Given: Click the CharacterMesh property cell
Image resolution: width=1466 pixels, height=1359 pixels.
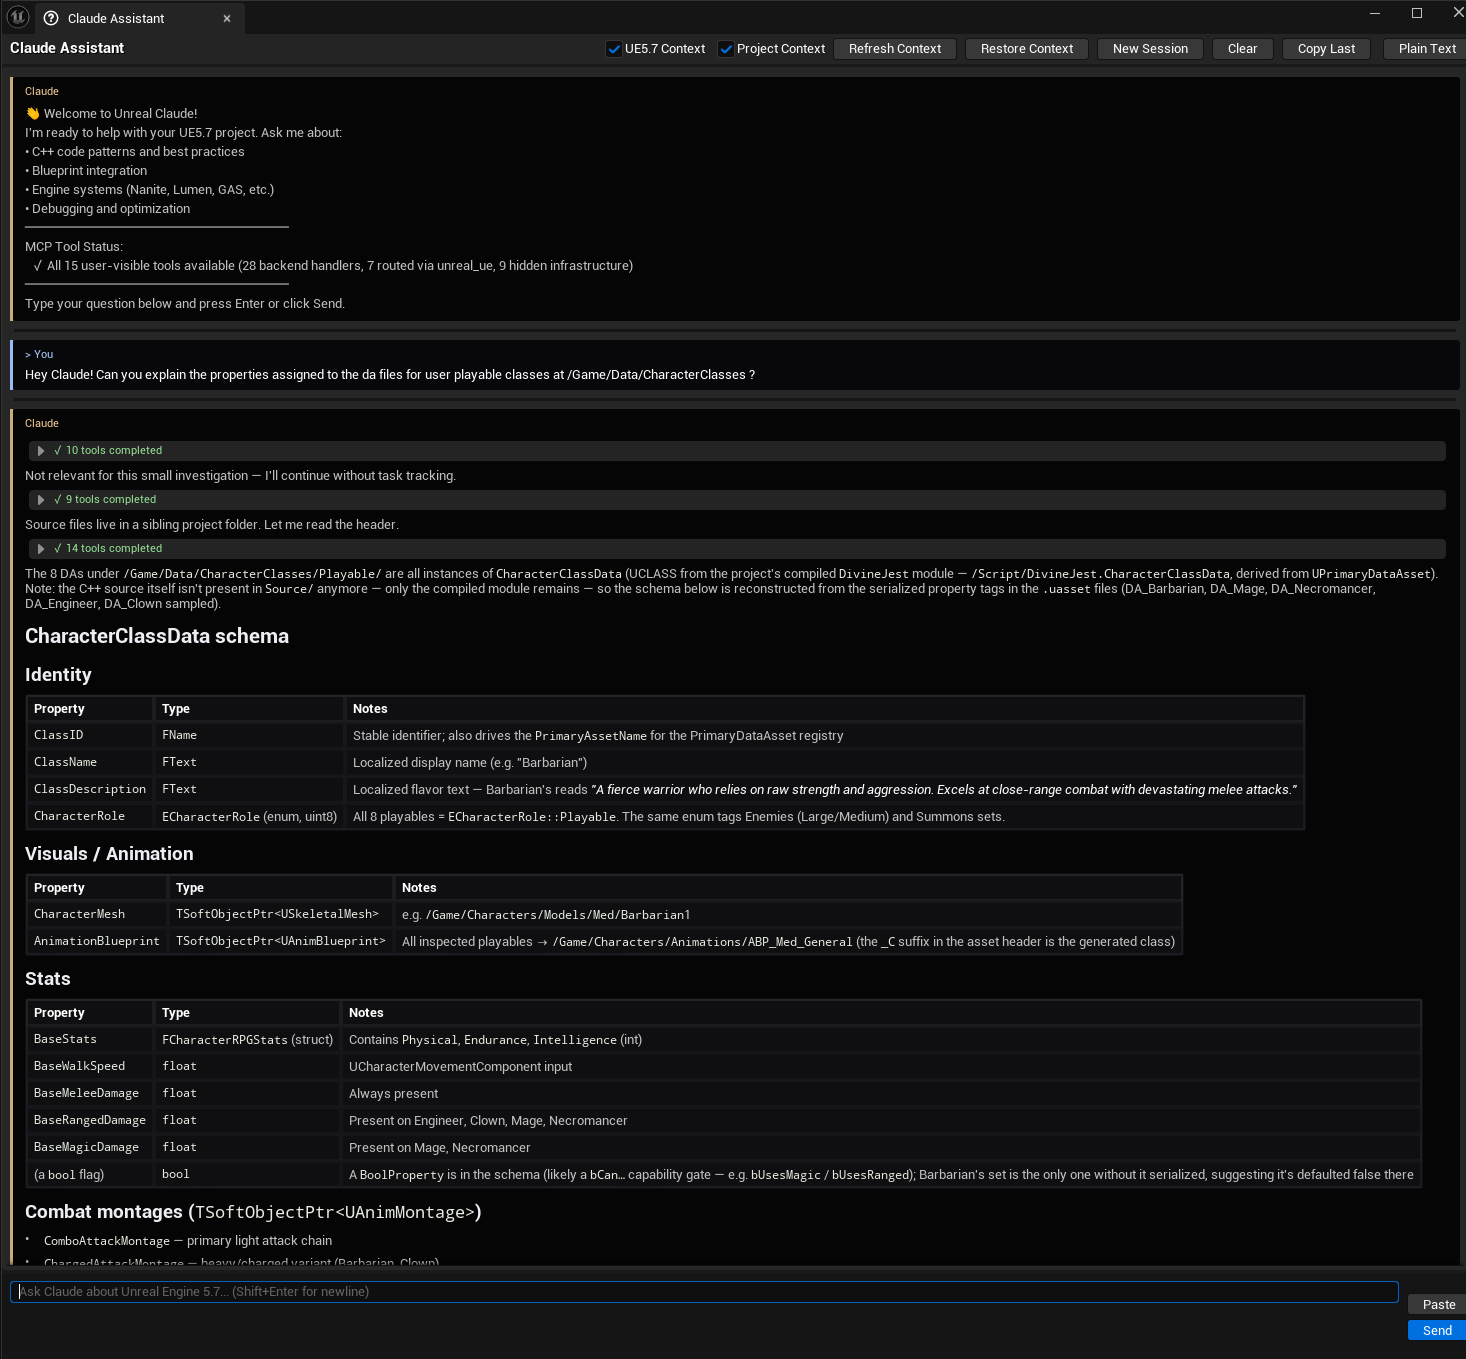Looking at the screenshot, I should pyautogui.click(x=97, y=915).
